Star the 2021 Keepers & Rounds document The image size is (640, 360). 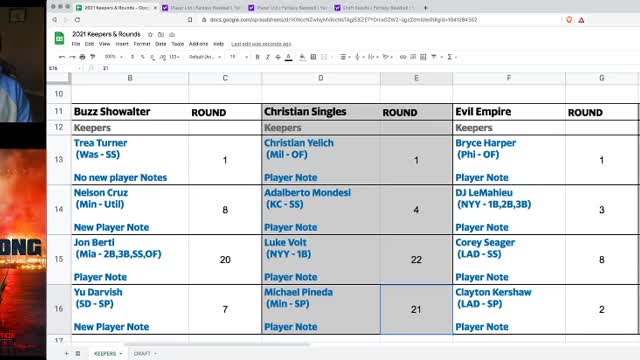[150, 34]
